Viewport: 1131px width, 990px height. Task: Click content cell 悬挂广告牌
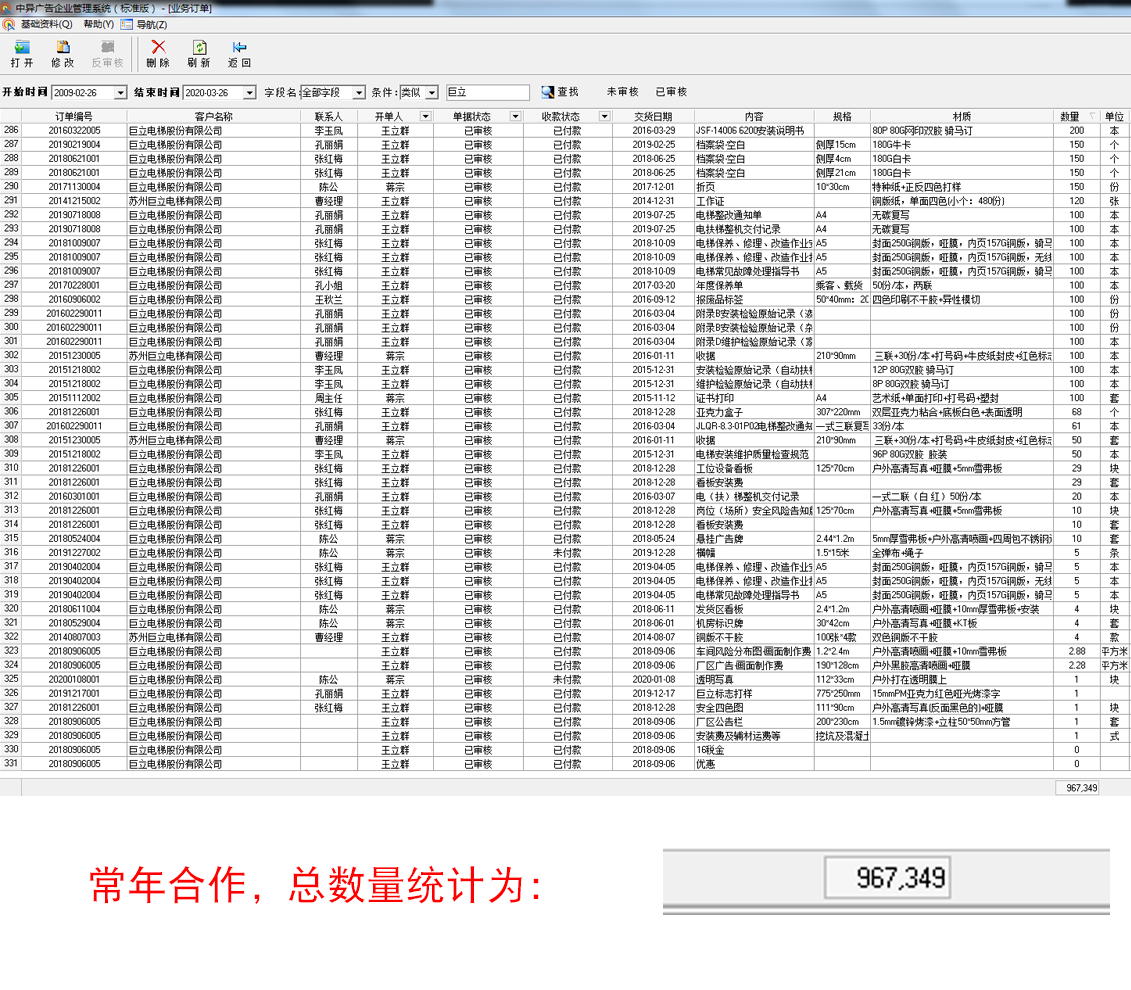point(719,539)
